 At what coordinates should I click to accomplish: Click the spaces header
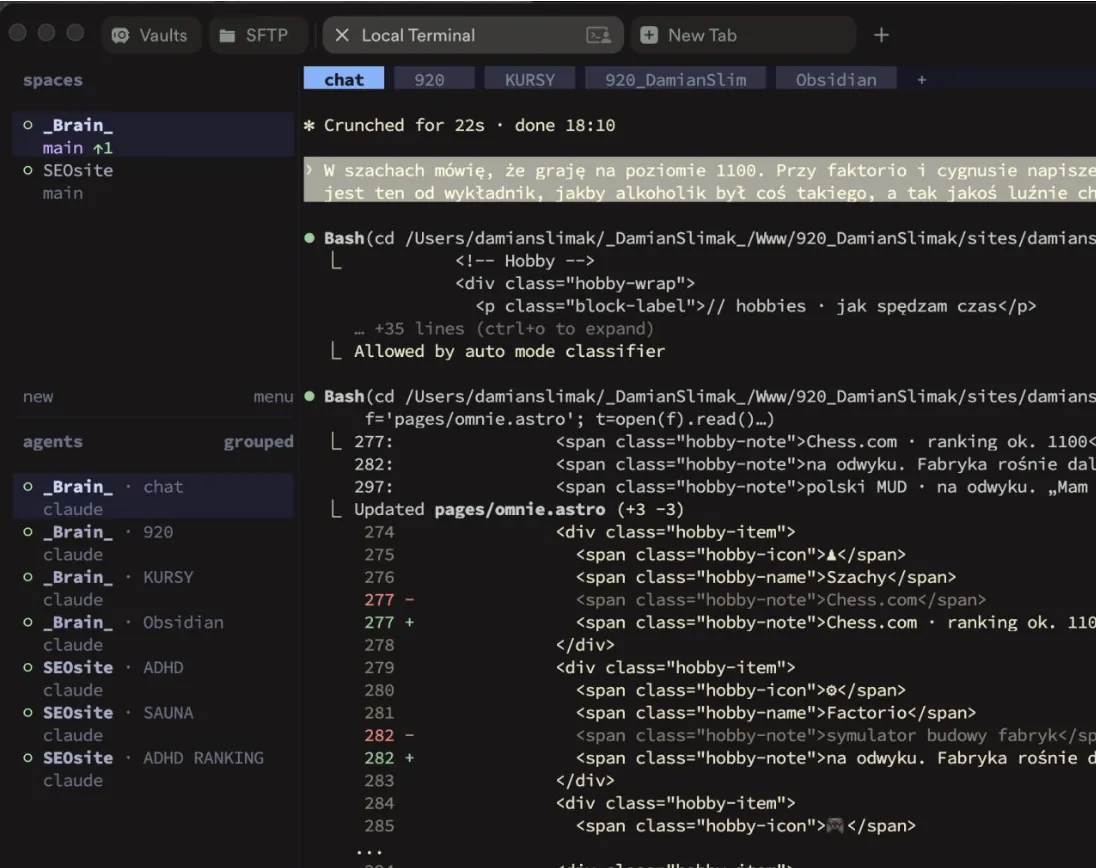pyautogui.click(x=52, y=80)
